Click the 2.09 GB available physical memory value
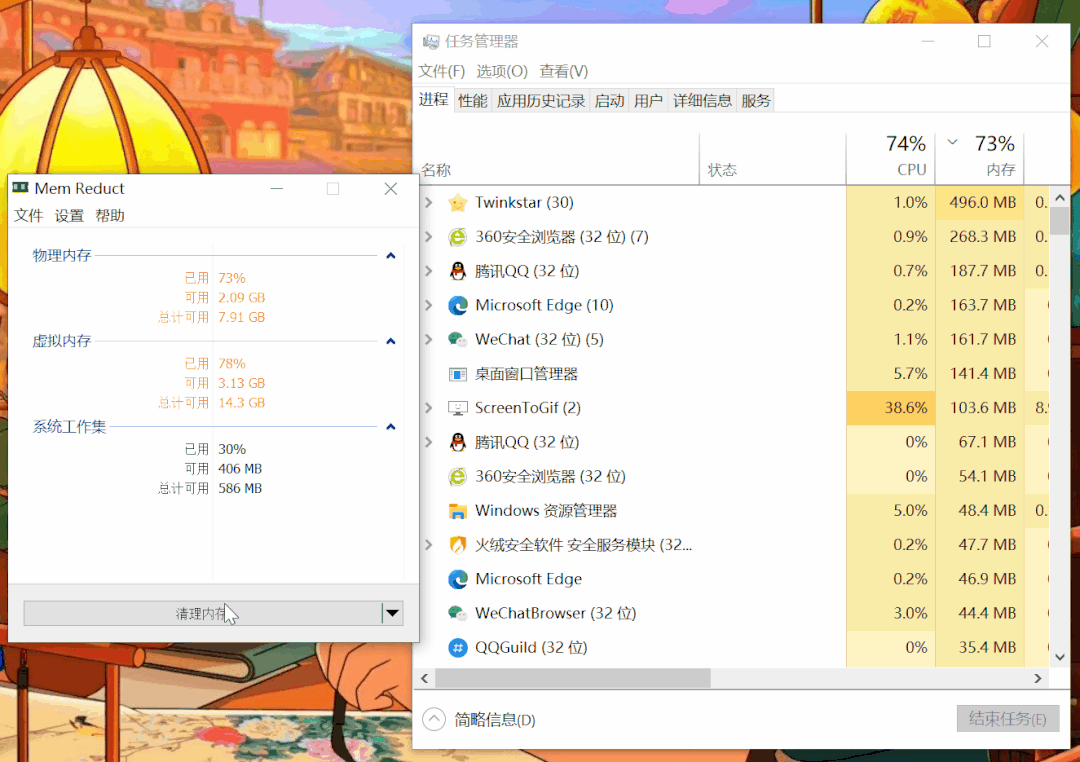 [242, 298]
